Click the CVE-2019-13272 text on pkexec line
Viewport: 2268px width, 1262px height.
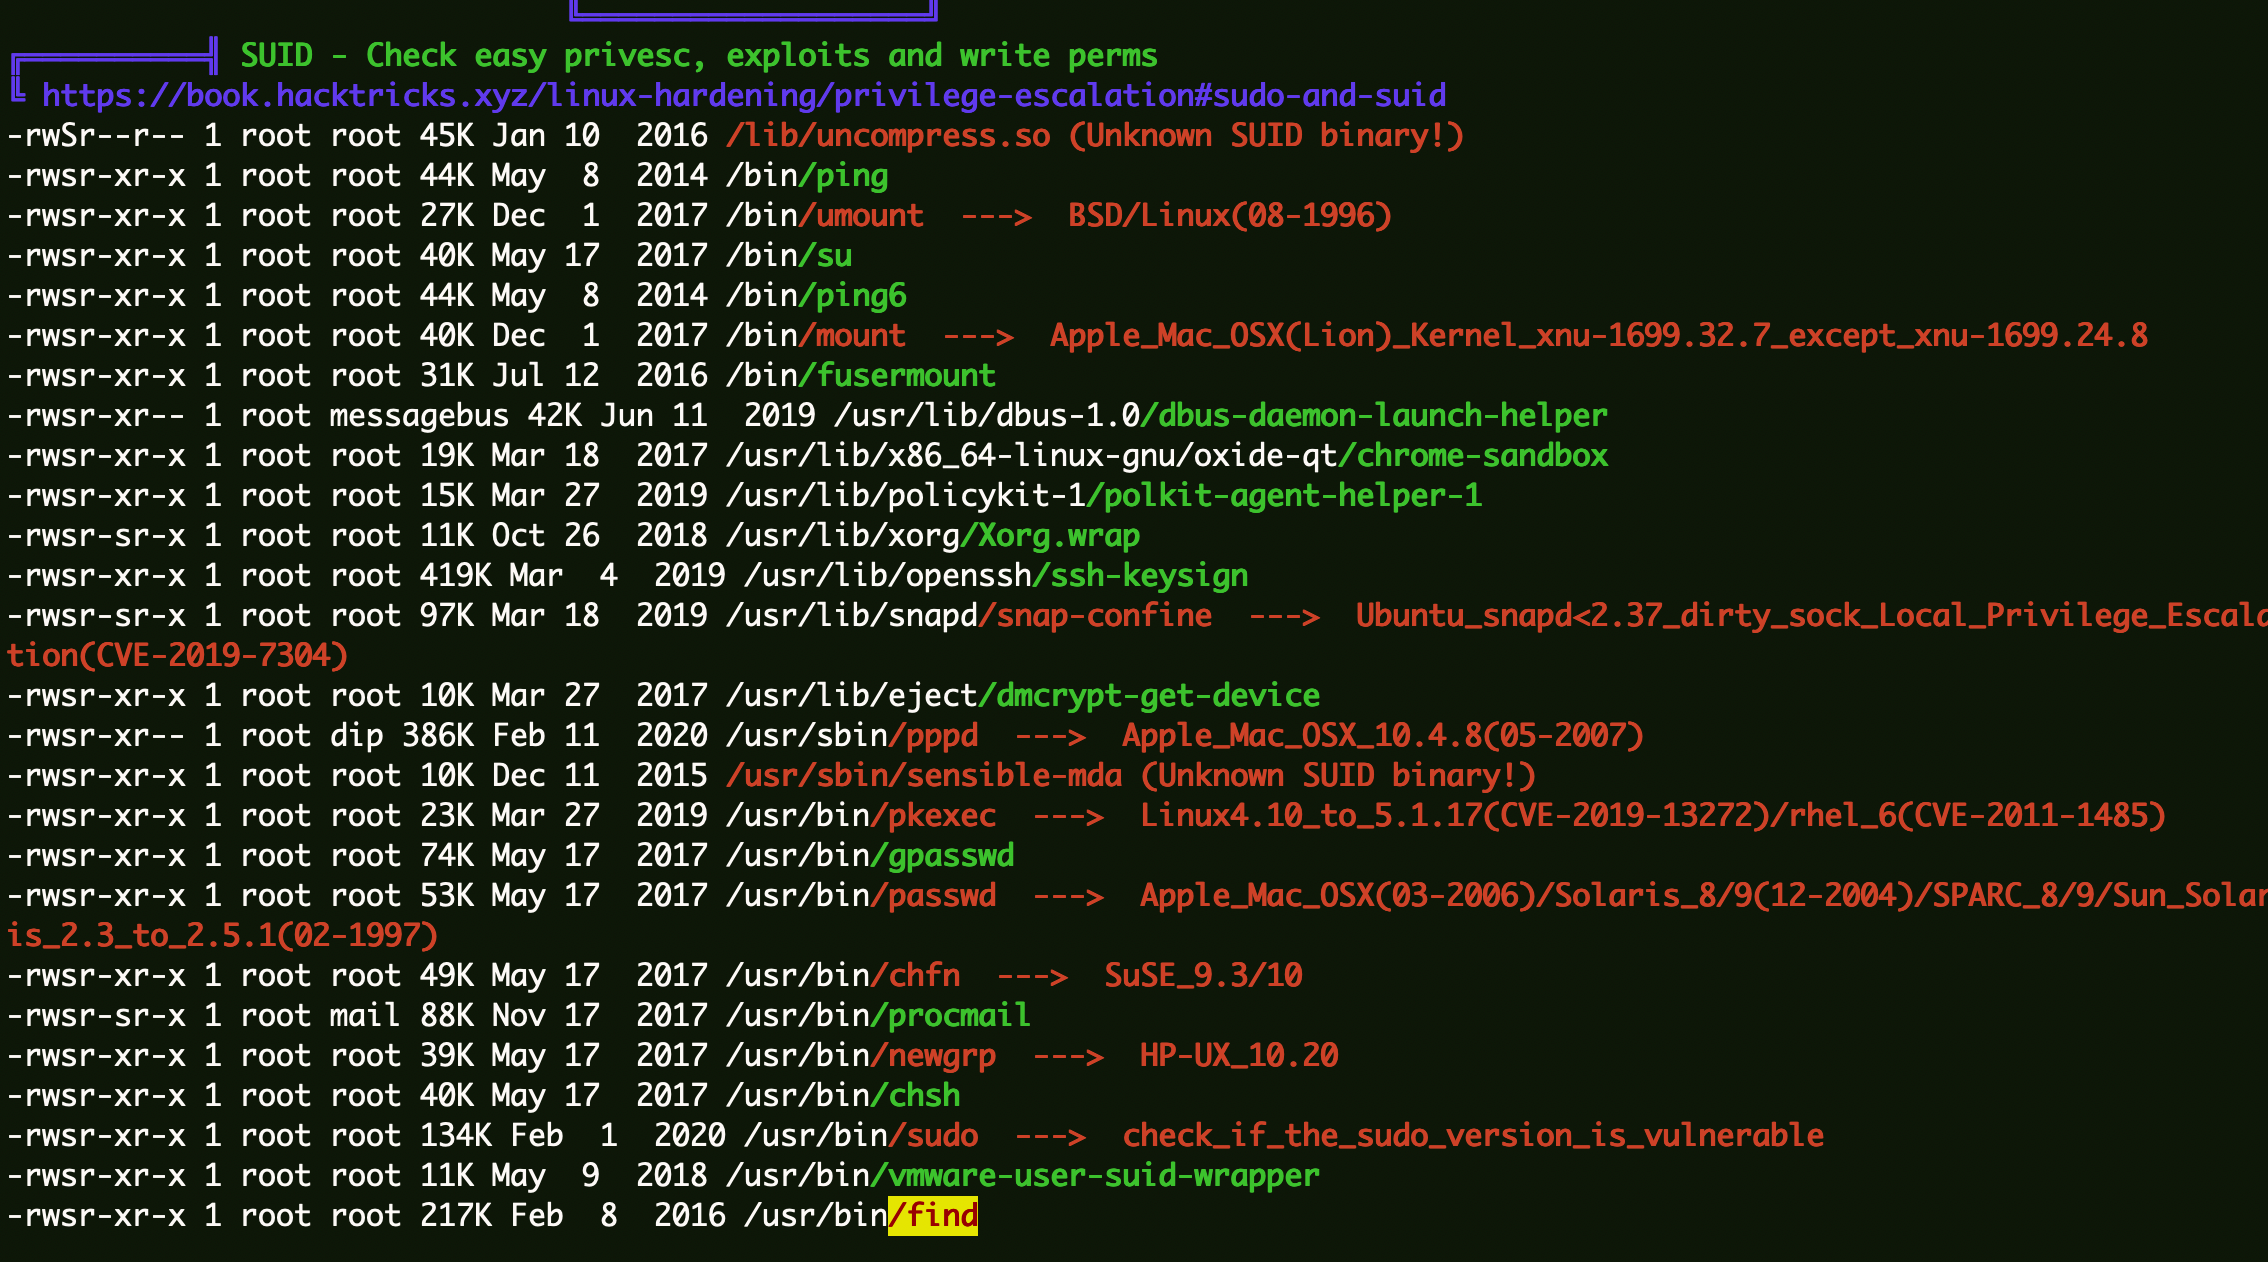tap(1626, 816)
